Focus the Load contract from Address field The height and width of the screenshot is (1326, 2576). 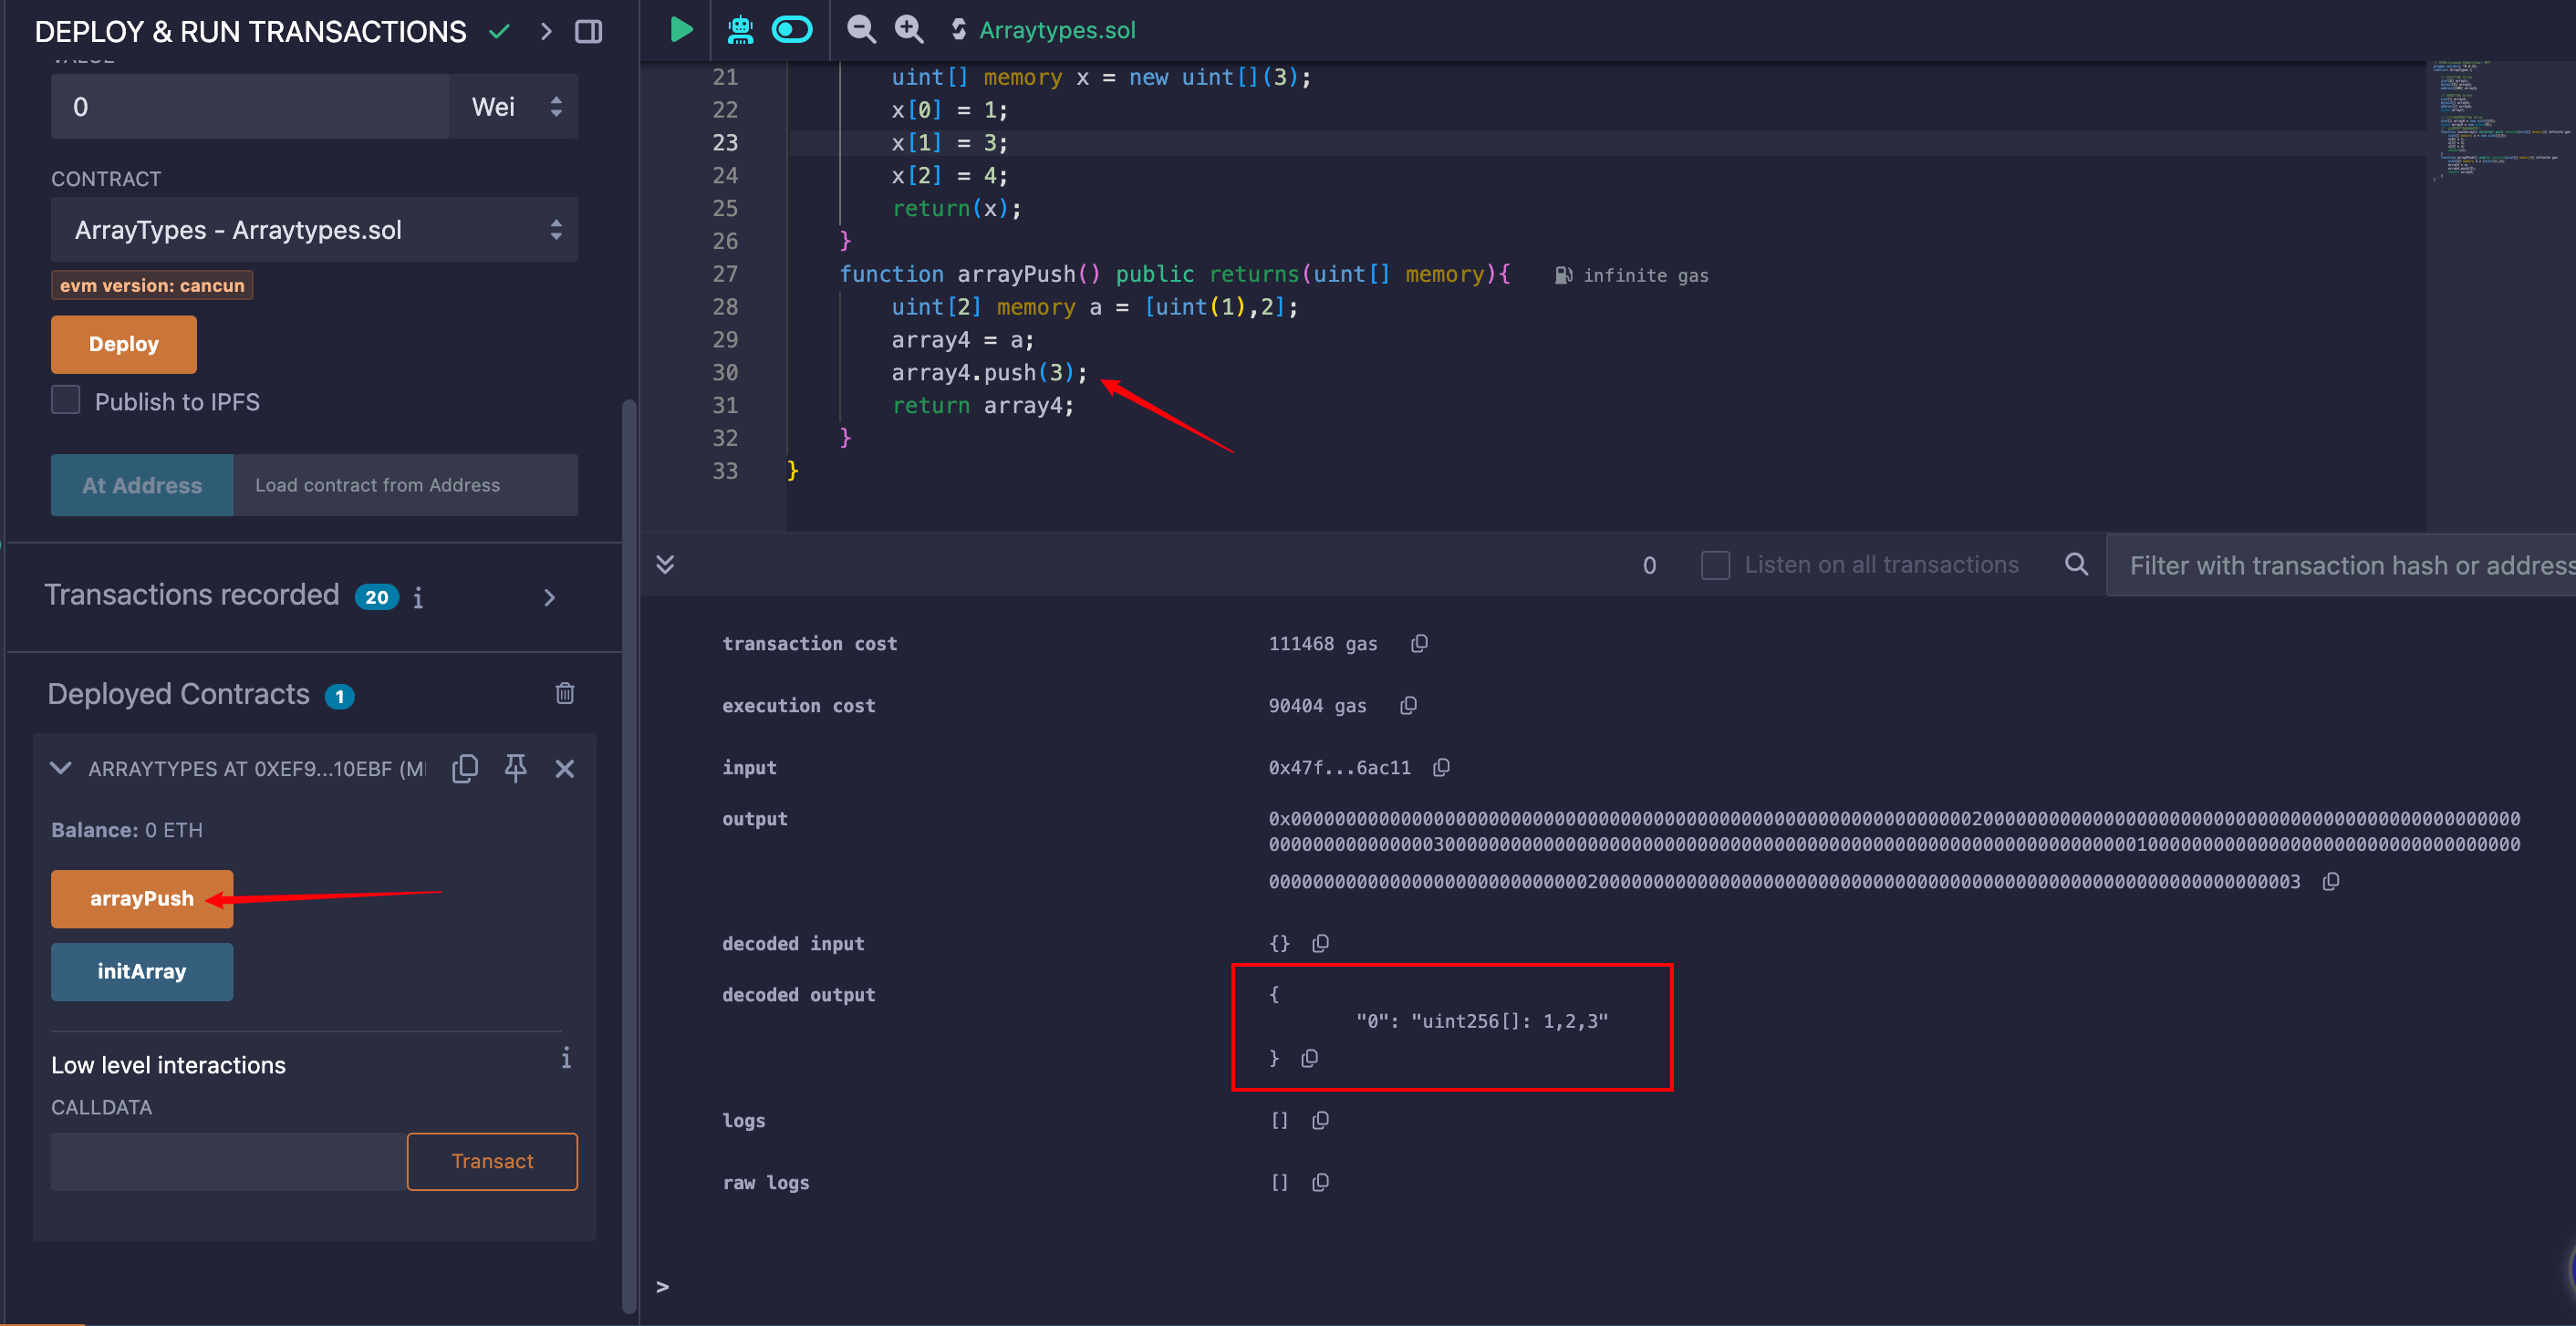tap(405, 485)
